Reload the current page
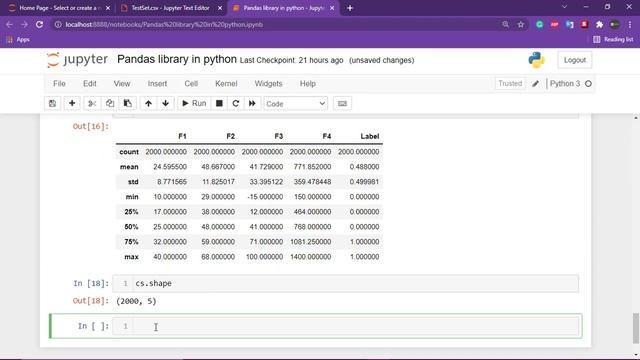This screenshot has height=360, width=640. click(x=39, y=24)
